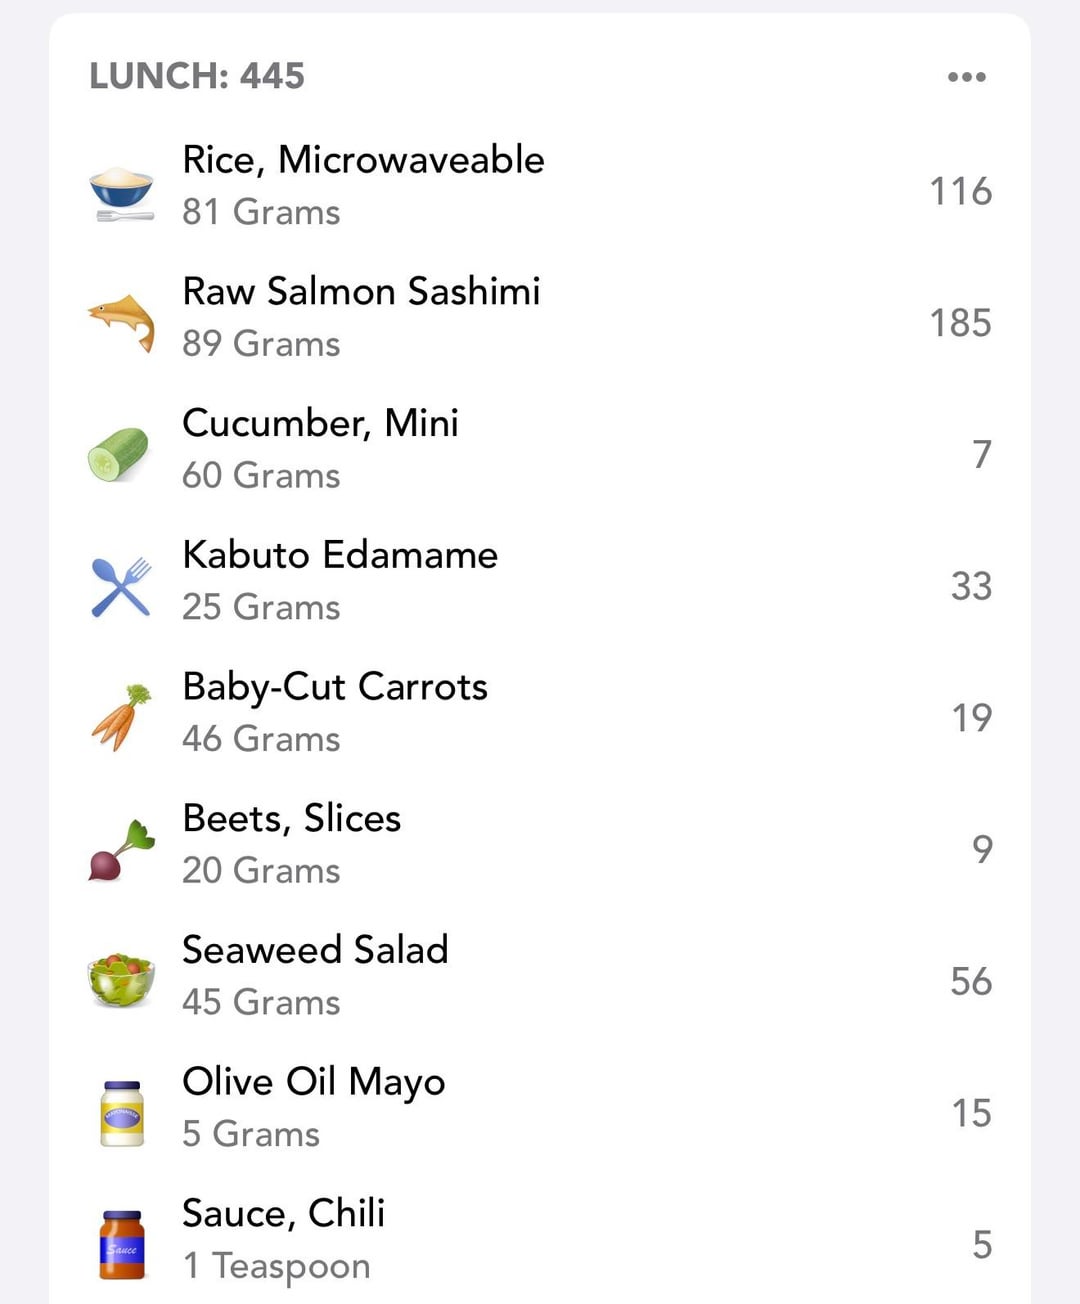Viewport: 1080px width, 1304px height.
Task: Tap the Olive Oil Mayo 5 Grams serving
Action: point(251,1134)
